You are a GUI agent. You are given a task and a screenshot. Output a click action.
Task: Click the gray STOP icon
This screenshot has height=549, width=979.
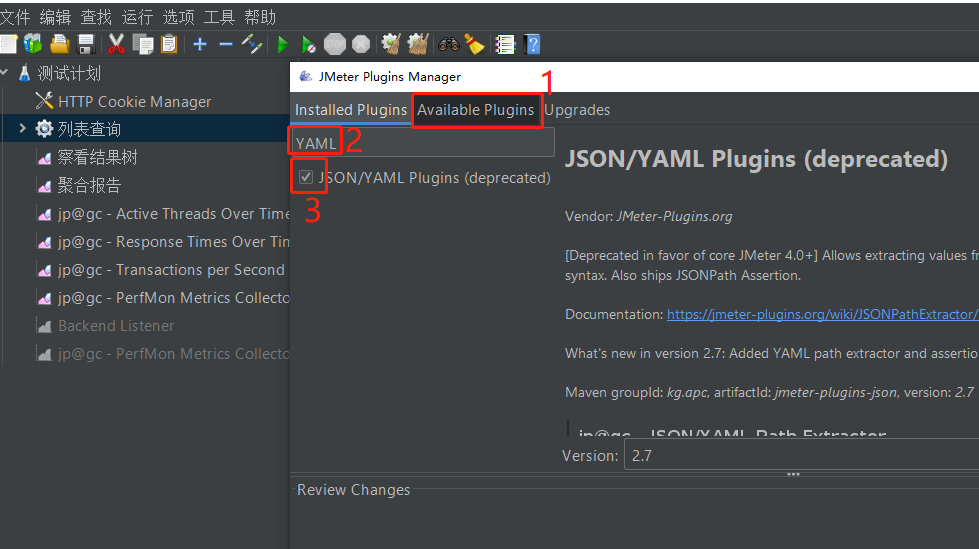pyautogui.click(x=335, y=44)
